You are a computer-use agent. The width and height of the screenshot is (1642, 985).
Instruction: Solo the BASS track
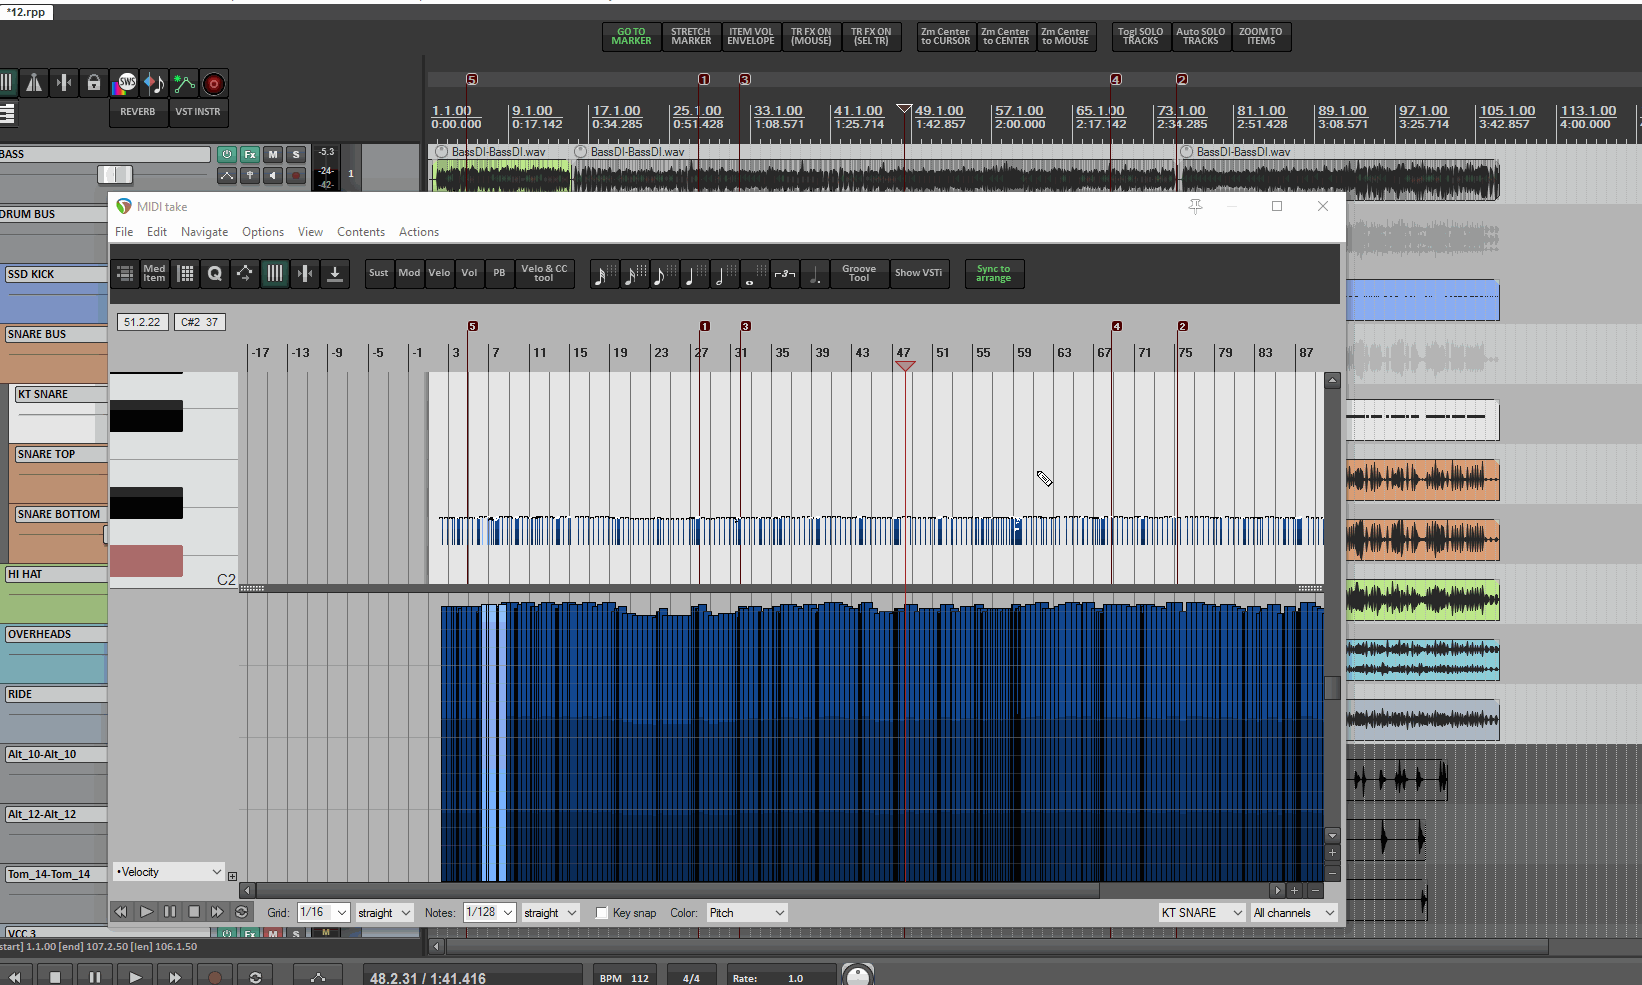(295, 154)
